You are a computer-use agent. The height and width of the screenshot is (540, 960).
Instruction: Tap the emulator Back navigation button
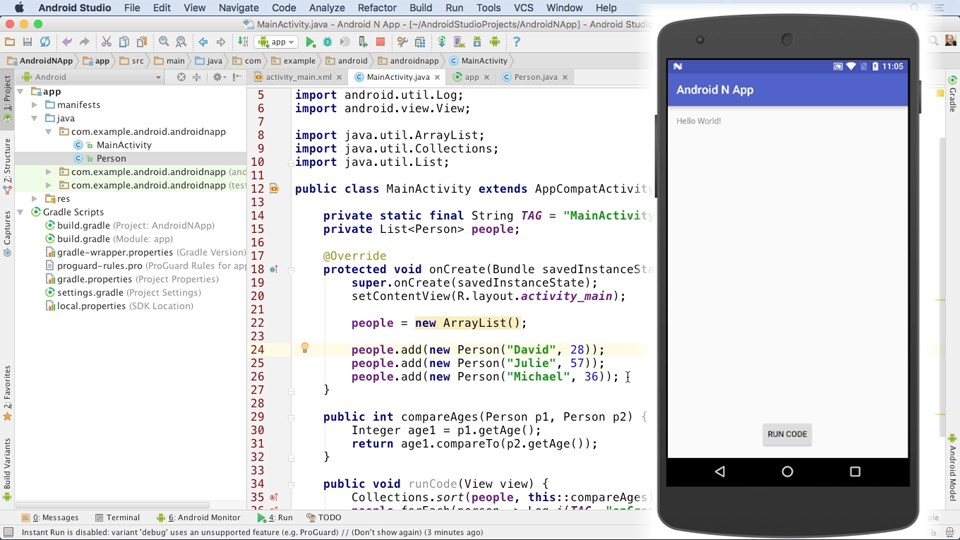(x=720, y=471)
